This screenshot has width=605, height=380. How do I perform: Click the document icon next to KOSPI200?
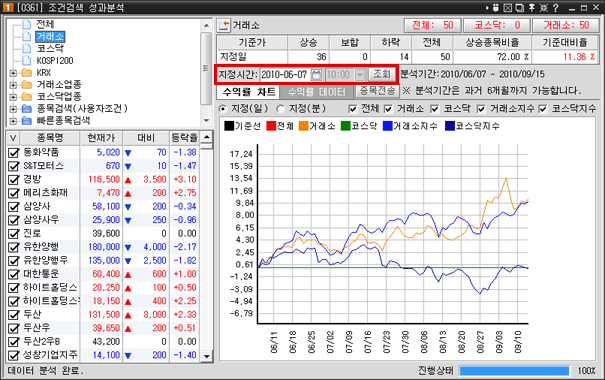[27, 61]
